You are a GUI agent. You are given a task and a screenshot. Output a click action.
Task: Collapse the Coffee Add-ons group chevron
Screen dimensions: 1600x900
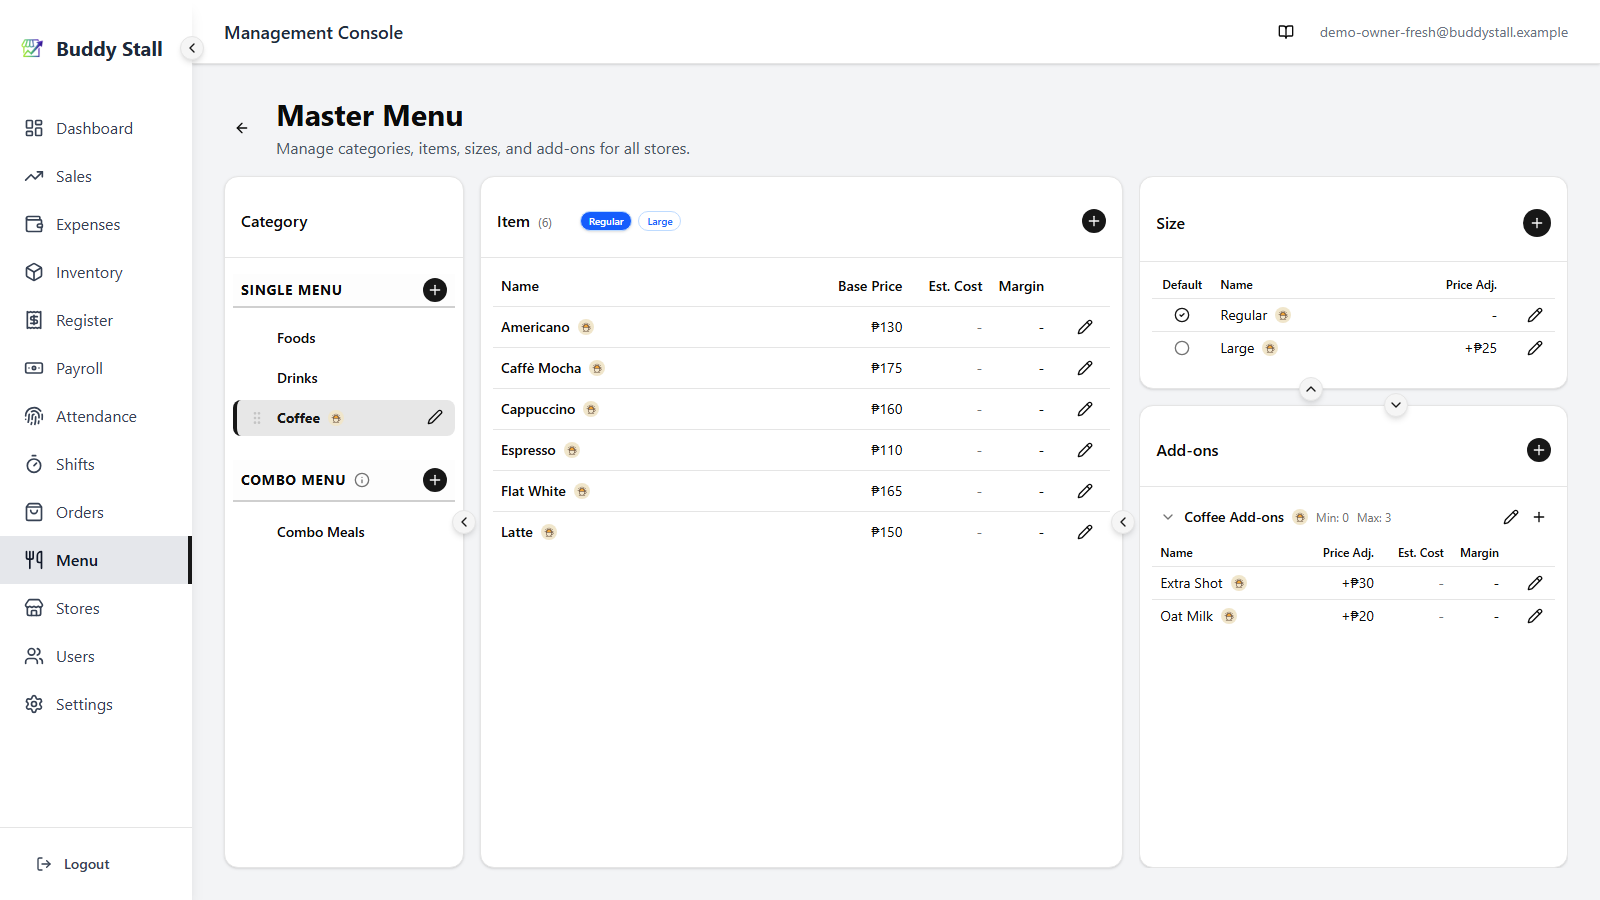[1168, 517]
